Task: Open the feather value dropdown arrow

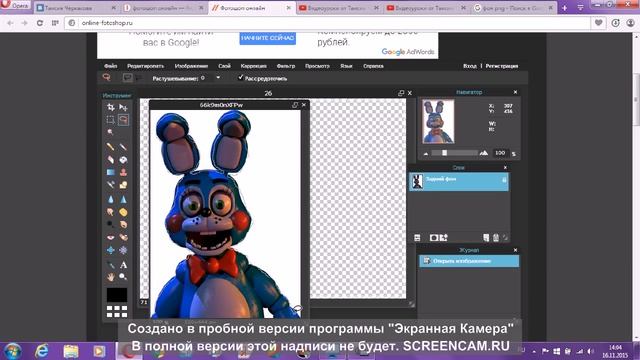Action: click(x=218, y=78)
